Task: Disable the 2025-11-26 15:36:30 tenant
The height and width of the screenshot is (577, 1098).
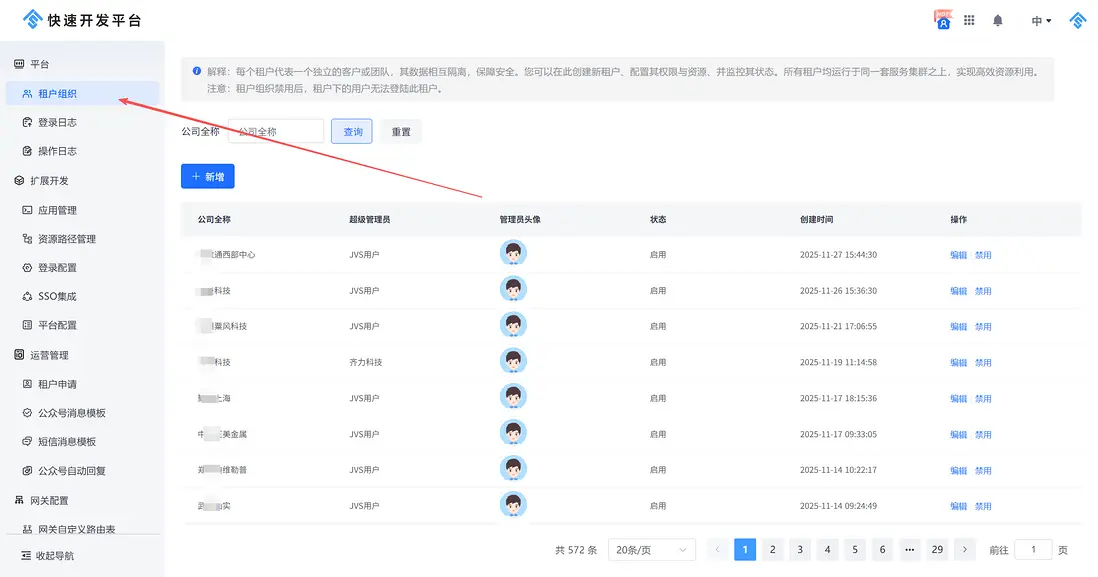Action: coord(983,291)
